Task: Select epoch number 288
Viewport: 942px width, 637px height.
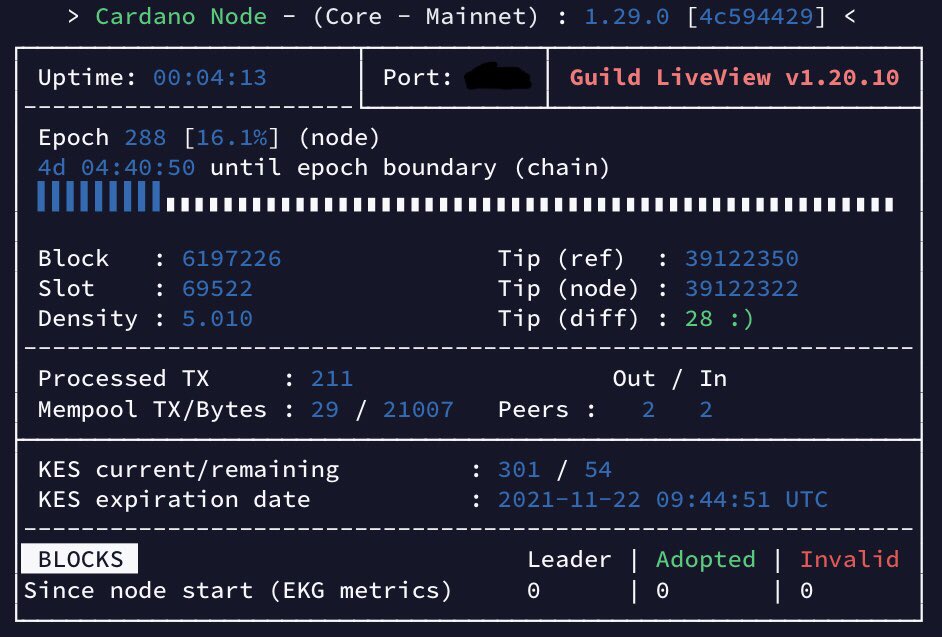Action: point(145,138)
